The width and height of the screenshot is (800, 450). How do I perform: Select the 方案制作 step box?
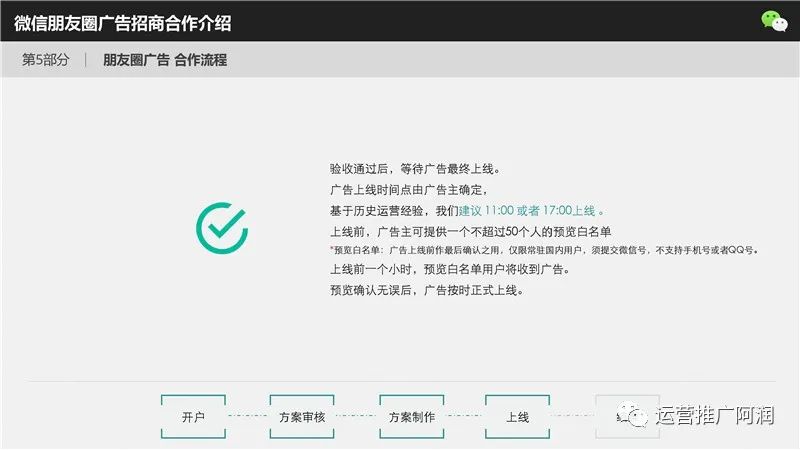(x=412, y=416)
